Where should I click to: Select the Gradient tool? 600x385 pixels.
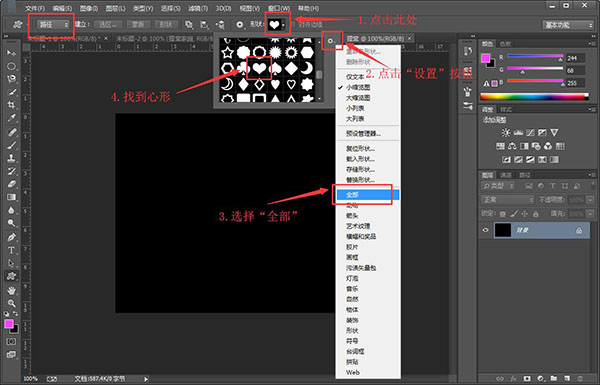[x=11, y=197]
